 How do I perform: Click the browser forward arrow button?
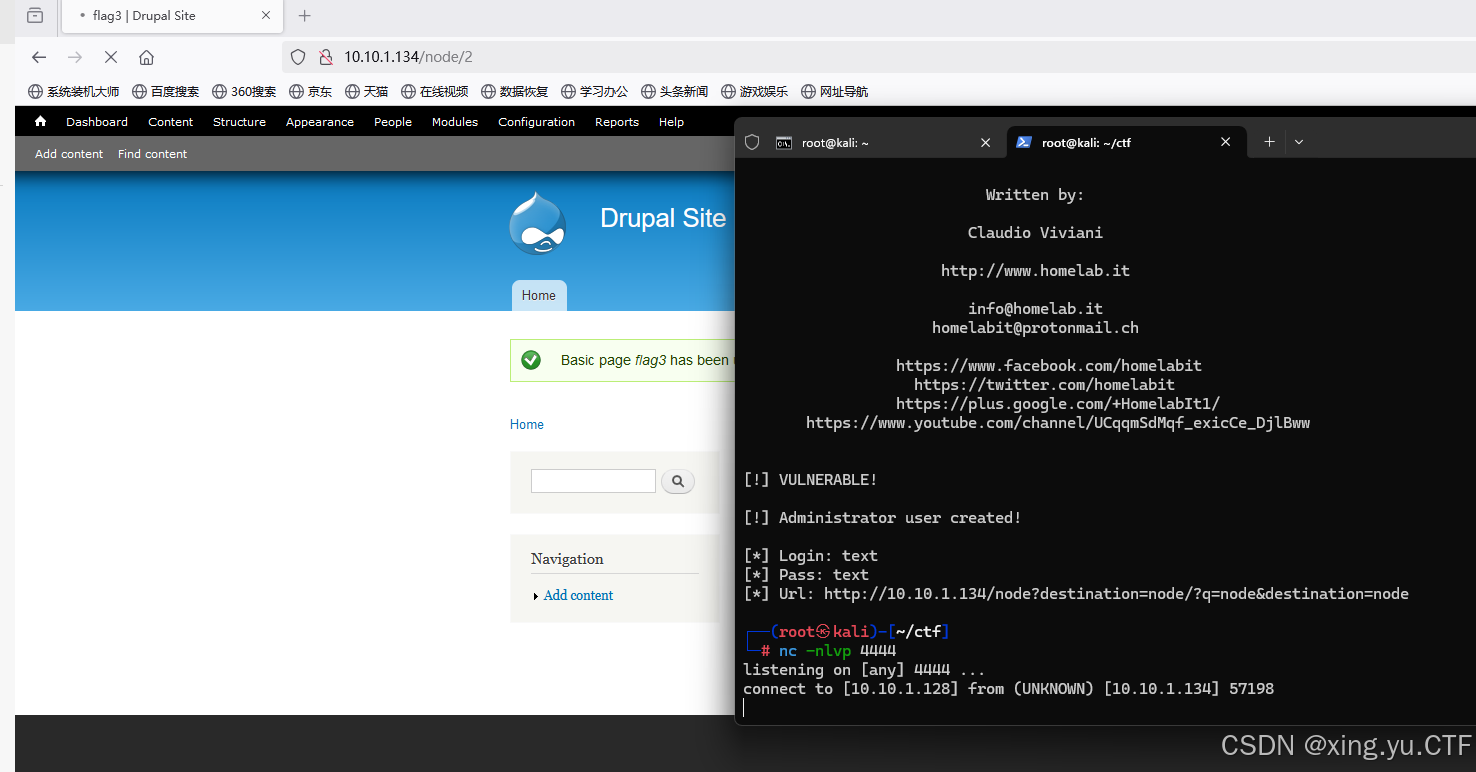click(x=75, y=57)
